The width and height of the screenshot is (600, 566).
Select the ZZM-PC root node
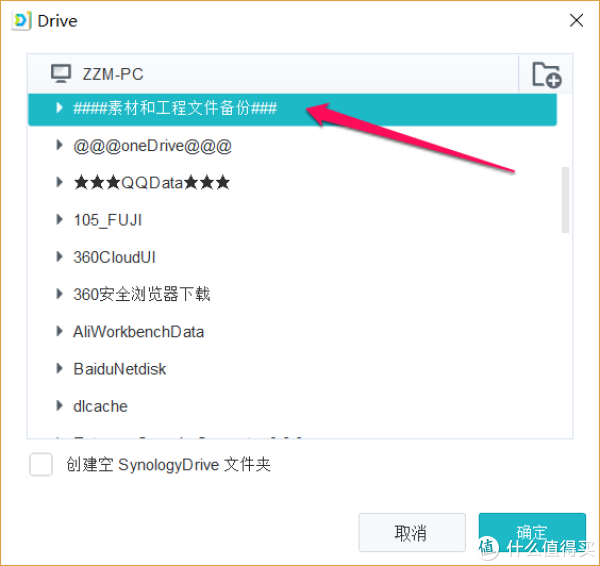tap(113, 73)
